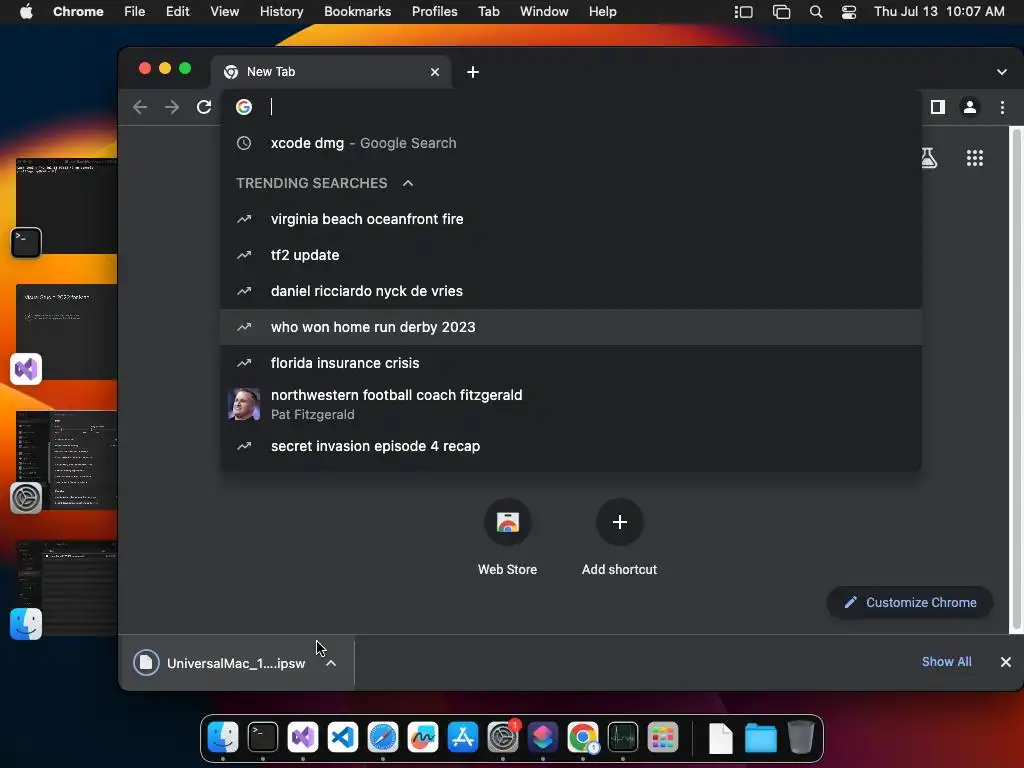Reload the page with Chrome's reload button
This screenshot has width=1024, height=768.
click(x=204, y=107)
